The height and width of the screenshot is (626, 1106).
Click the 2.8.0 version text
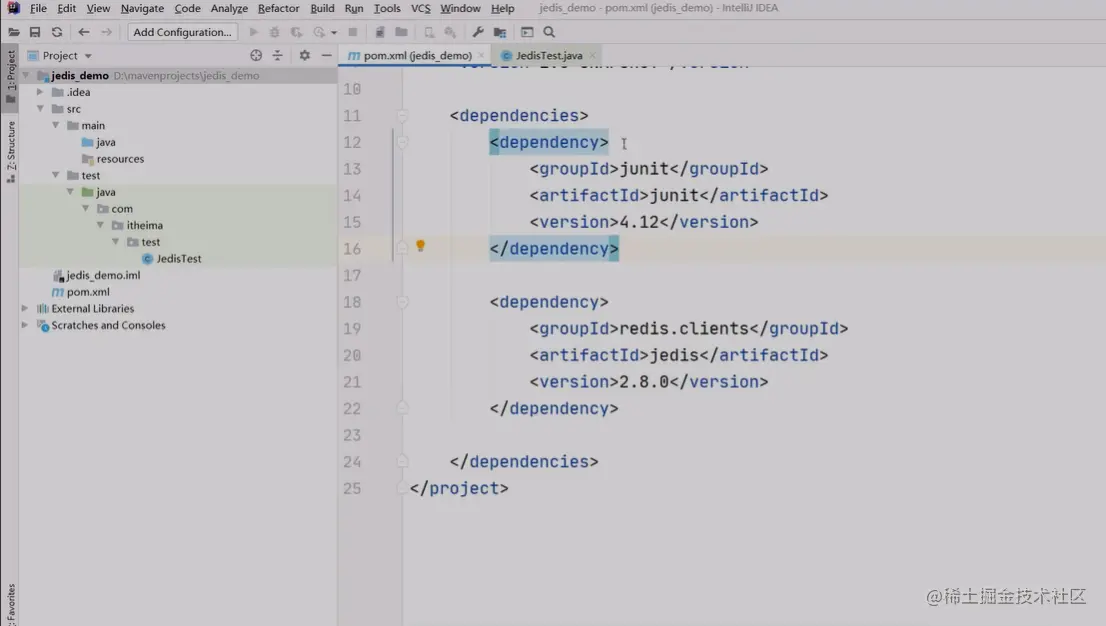pos(644,382)
